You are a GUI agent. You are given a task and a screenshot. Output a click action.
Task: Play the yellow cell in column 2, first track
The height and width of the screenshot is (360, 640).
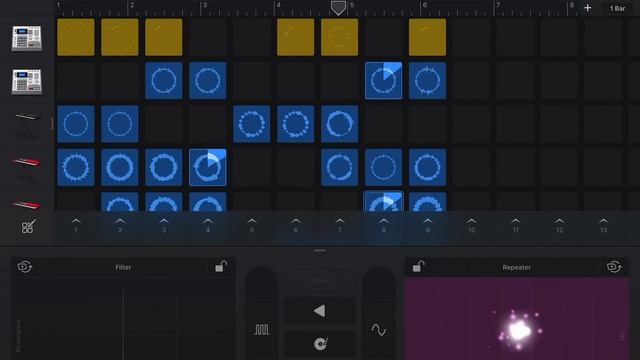(x=120, y=37)
